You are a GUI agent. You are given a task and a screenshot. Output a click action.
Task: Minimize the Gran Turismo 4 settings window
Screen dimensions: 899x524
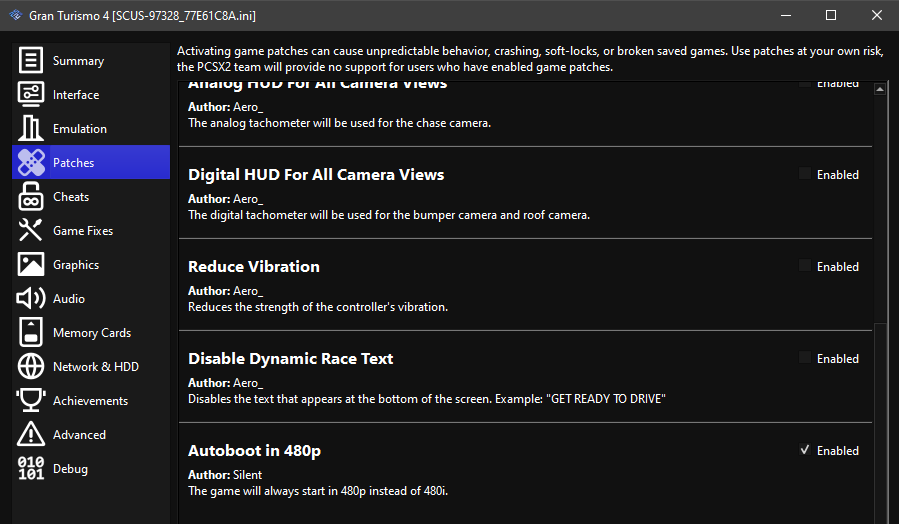tap(786, 15)
